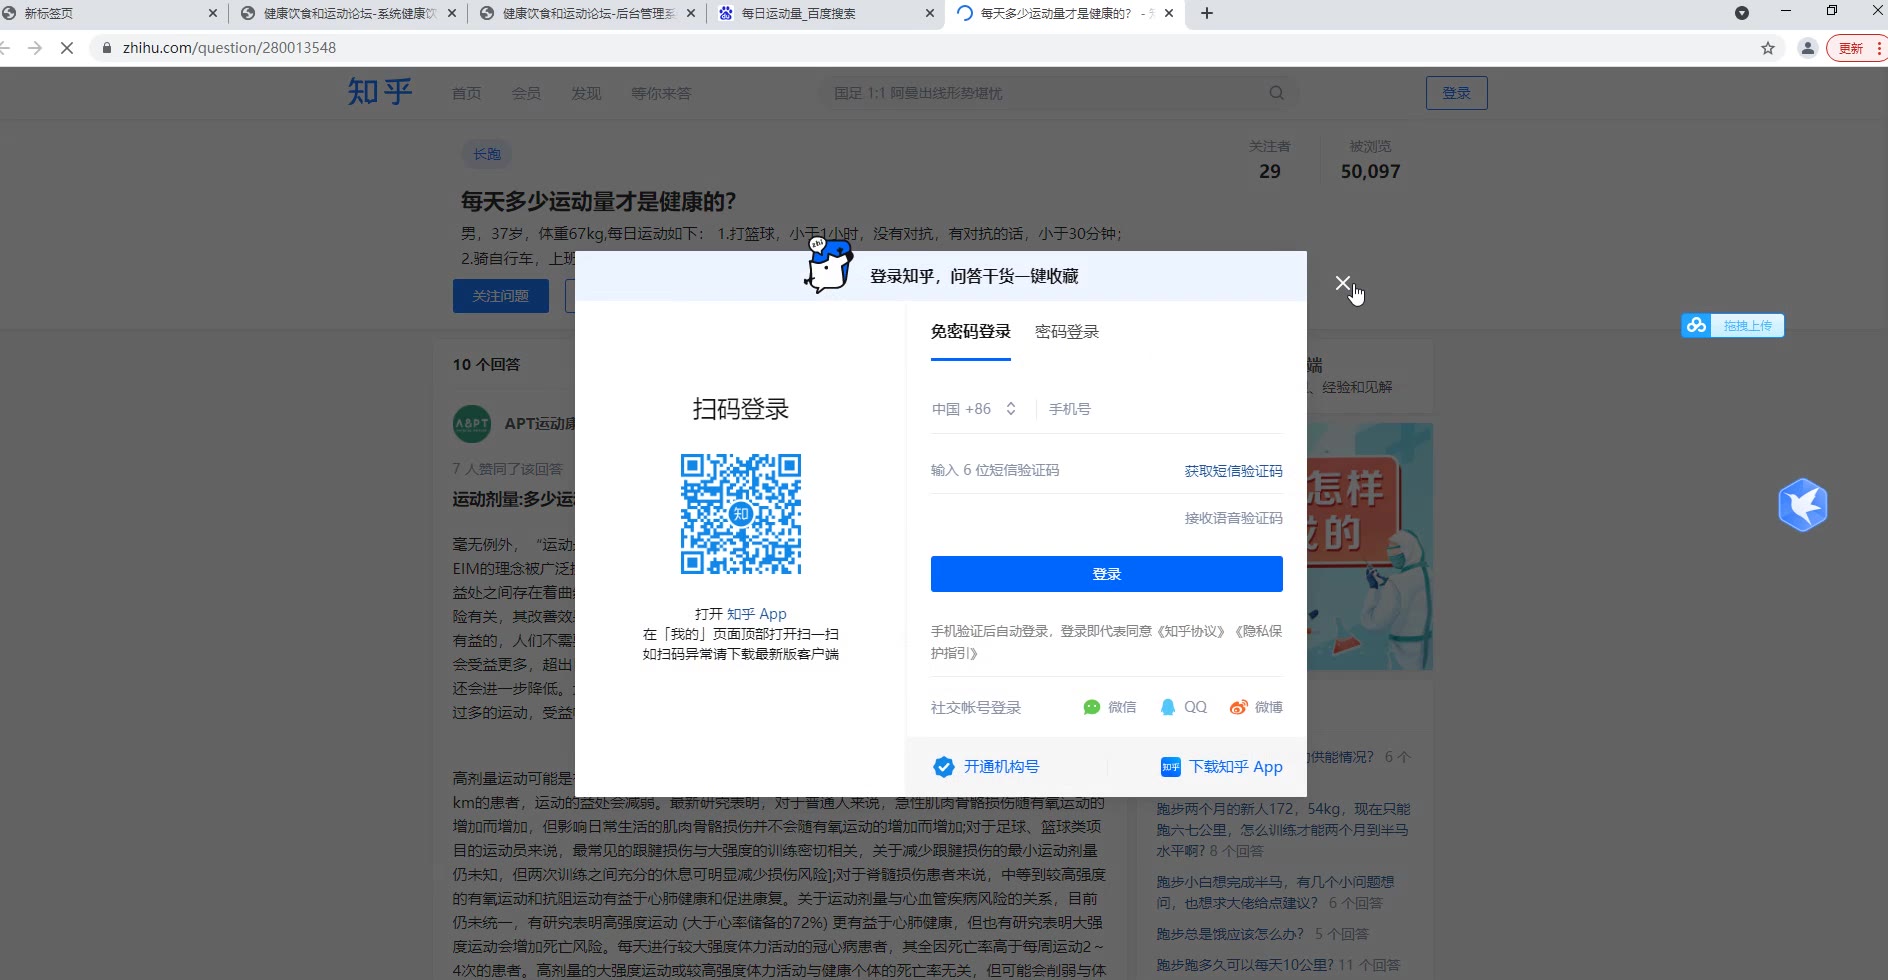Screen dimensions: 1888x980
Task: Click the blue bird floating icon
Action: click(x=1803, y=505)
